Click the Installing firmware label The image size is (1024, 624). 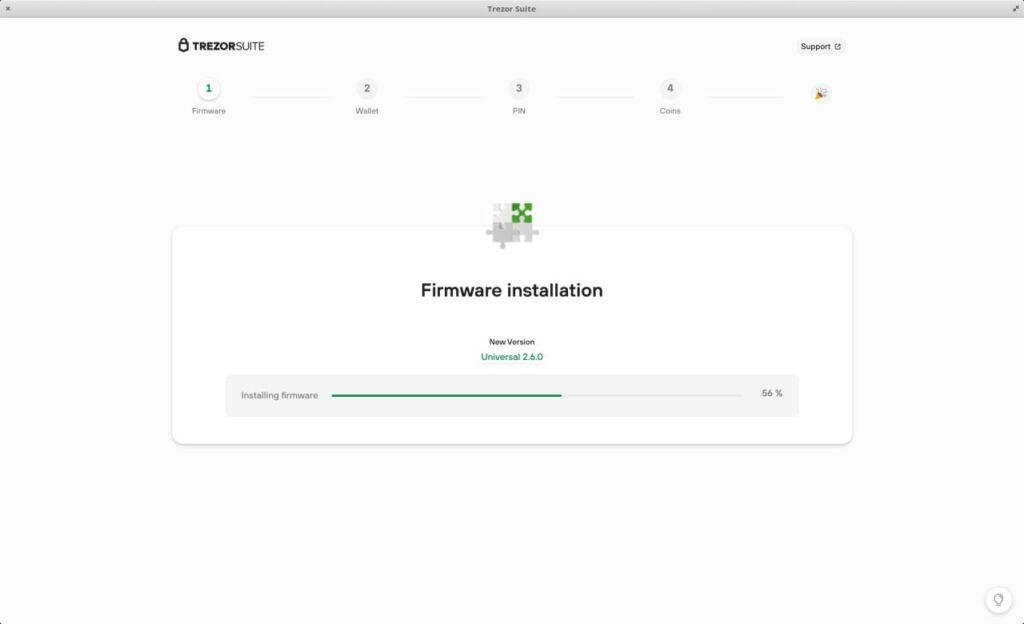point(280,395)
